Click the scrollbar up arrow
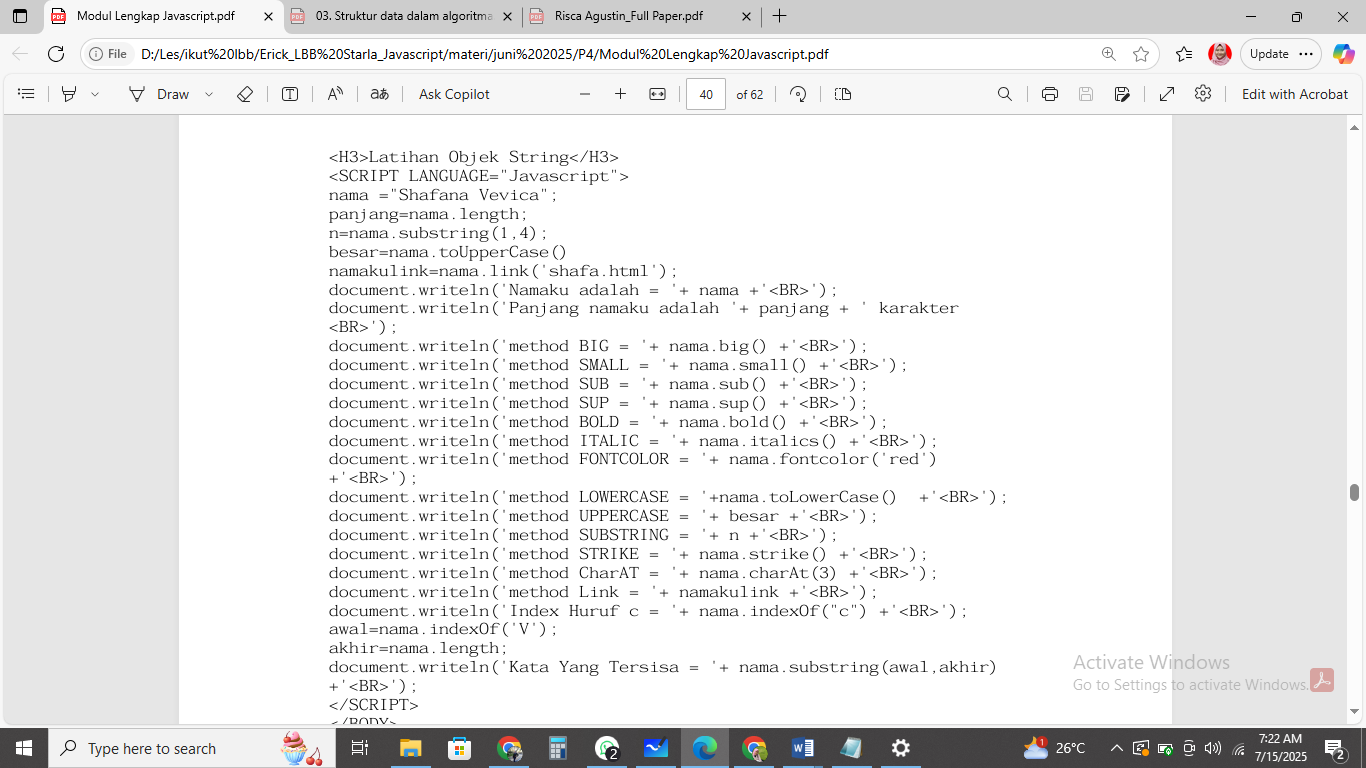Screen dimensions: 1366x768 [1355, 126]
